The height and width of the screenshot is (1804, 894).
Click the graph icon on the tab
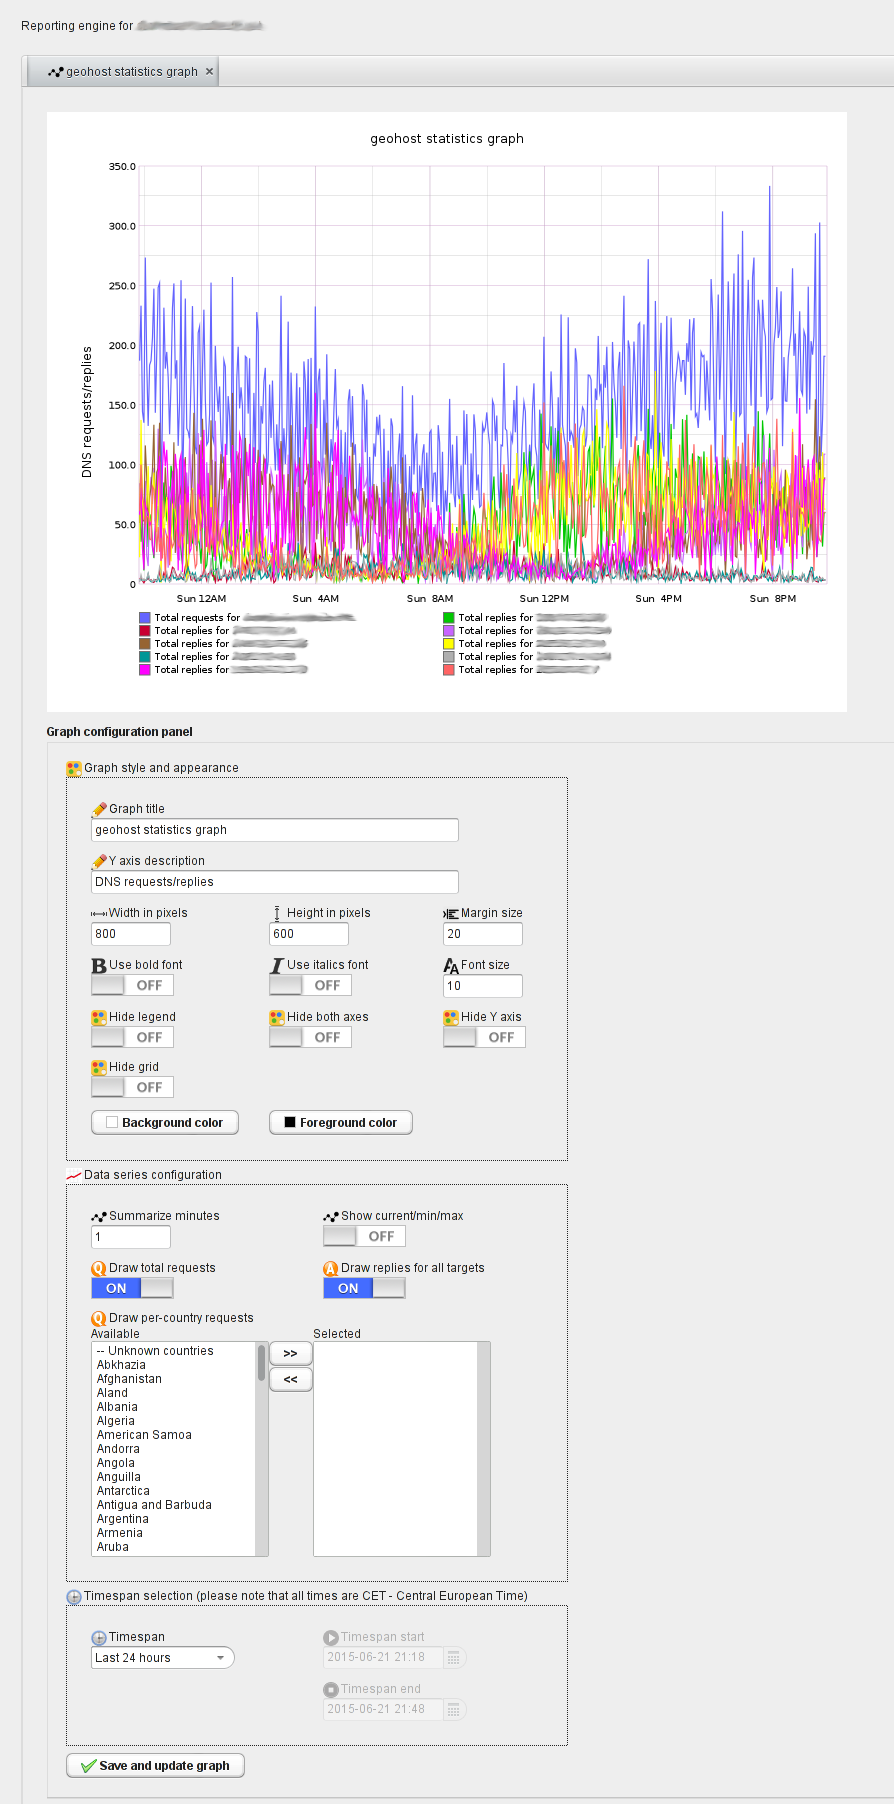[x=56, y=72]
